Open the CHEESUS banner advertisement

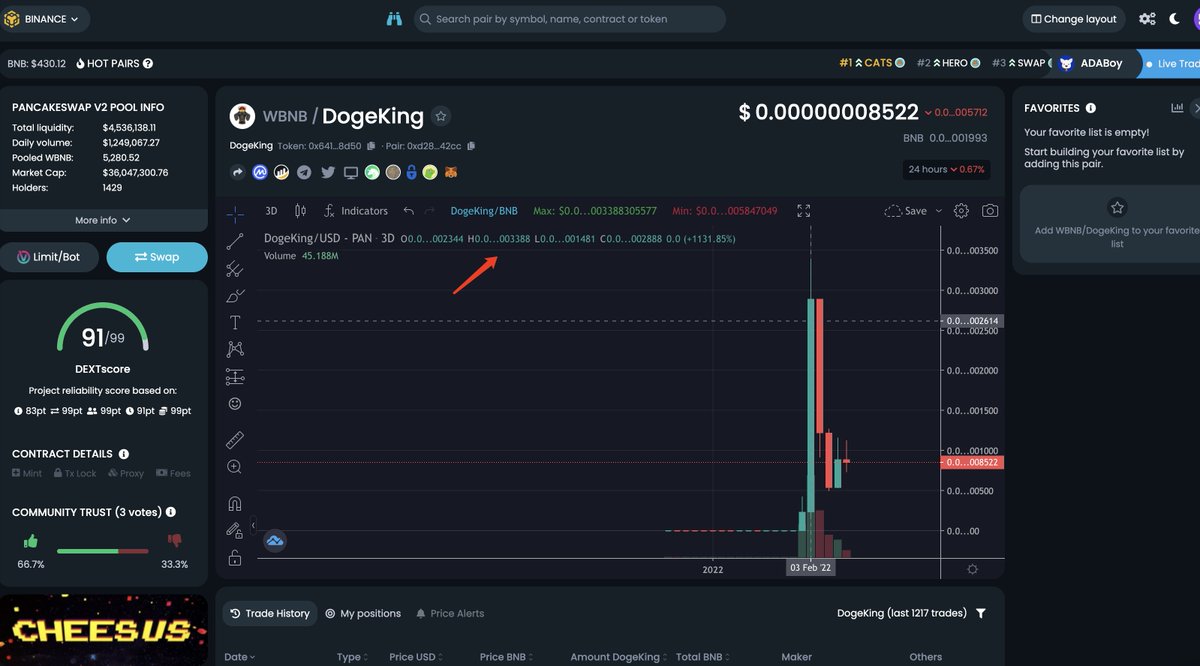tap(104, 630)
